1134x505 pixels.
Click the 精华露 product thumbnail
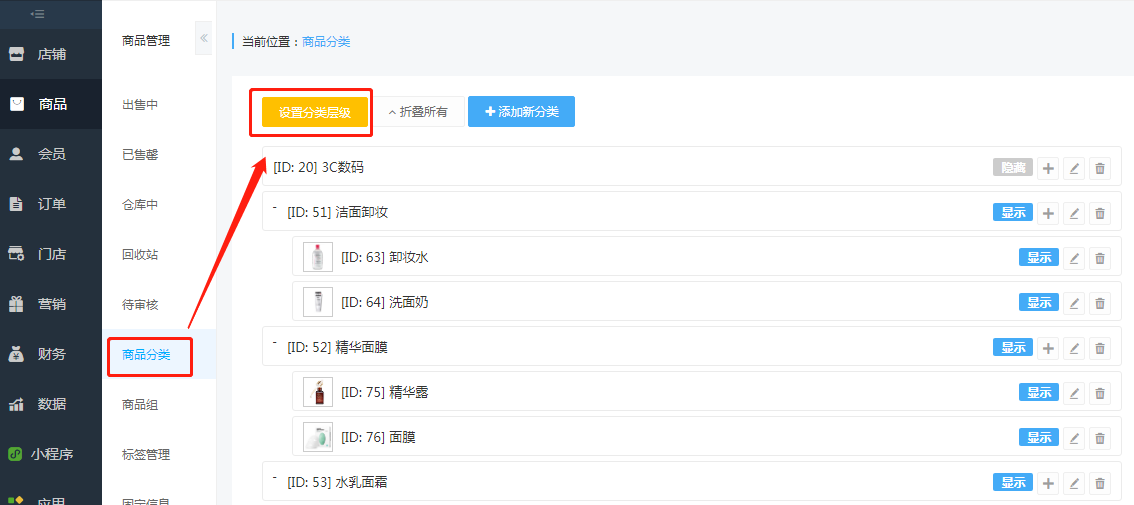pyautogui.click(x=318, y=392)
